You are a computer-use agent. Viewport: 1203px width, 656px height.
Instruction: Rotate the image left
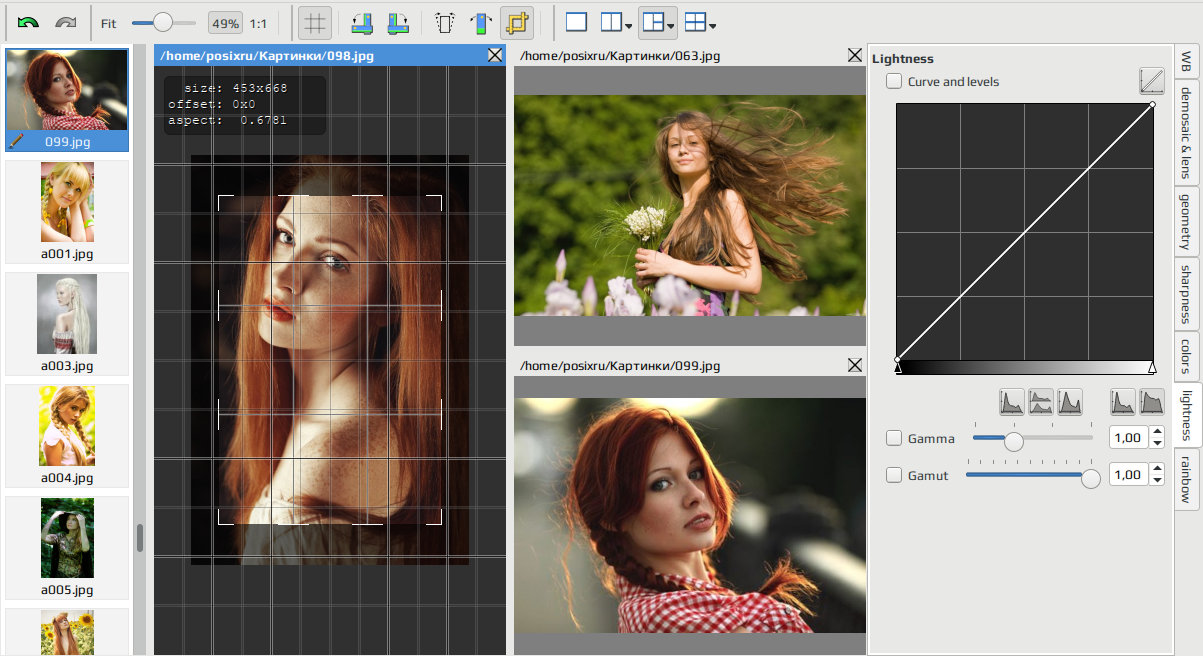pos(362,22)
